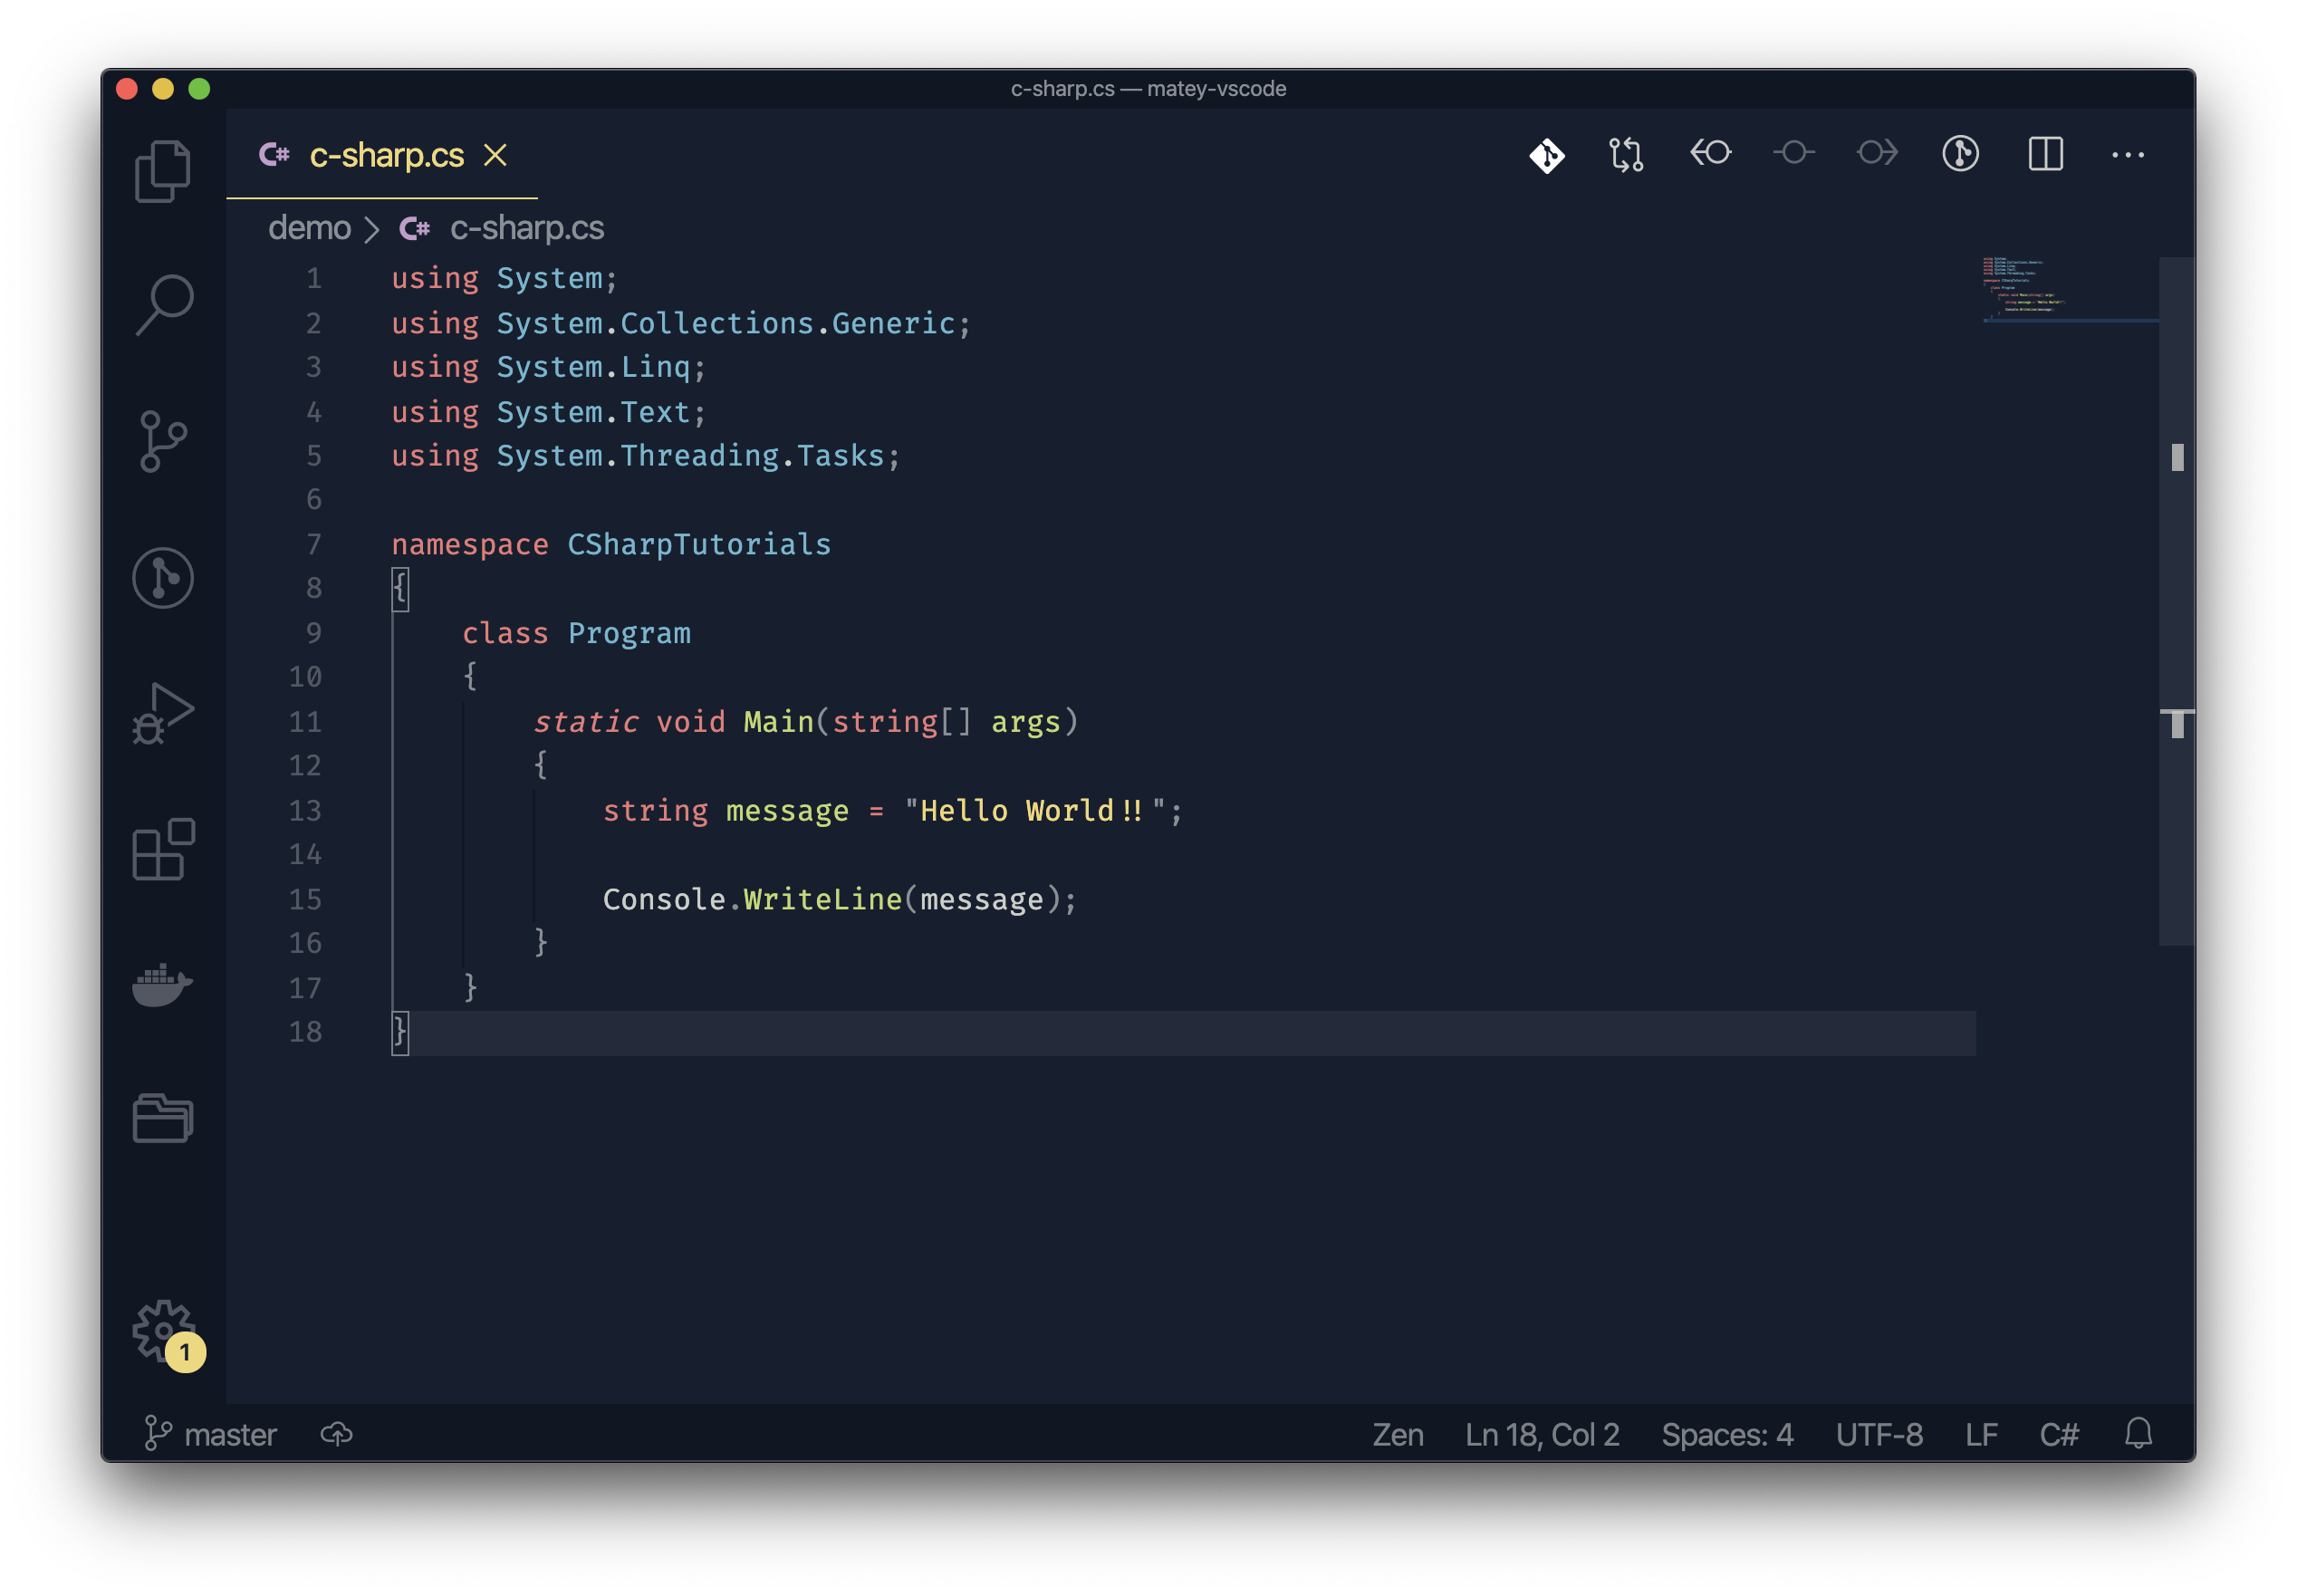Open the Search view in sidebar

click(163, 305)
